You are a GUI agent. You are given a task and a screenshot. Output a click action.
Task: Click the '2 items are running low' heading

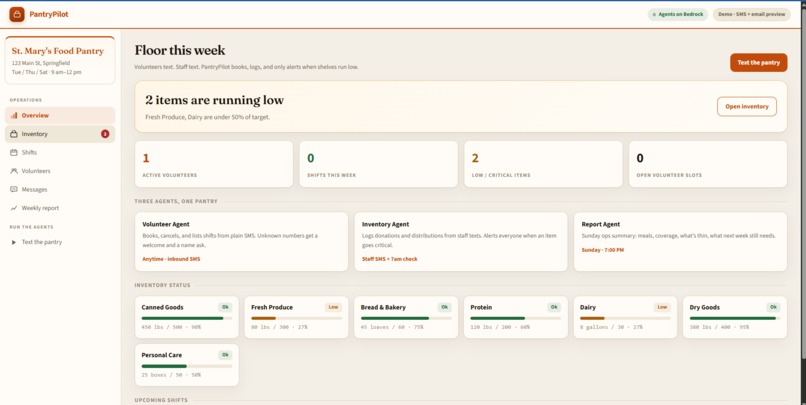[214, 100]
